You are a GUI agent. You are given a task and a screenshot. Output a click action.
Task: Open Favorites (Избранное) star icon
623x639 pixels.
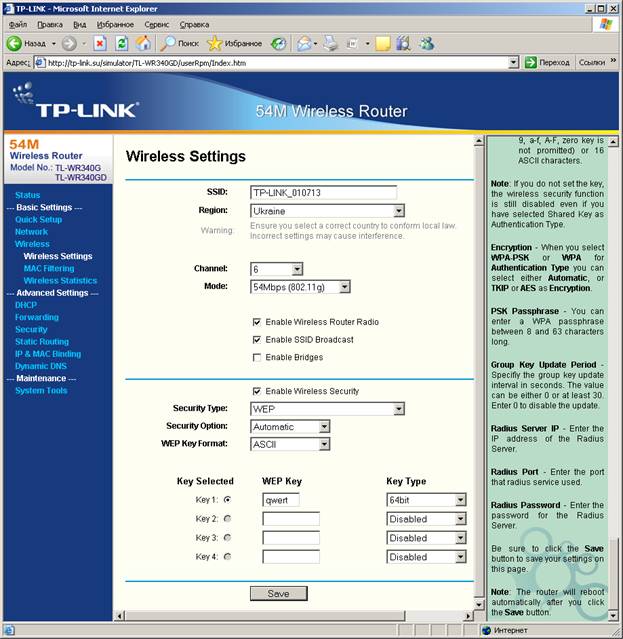[x=215, y=43]
